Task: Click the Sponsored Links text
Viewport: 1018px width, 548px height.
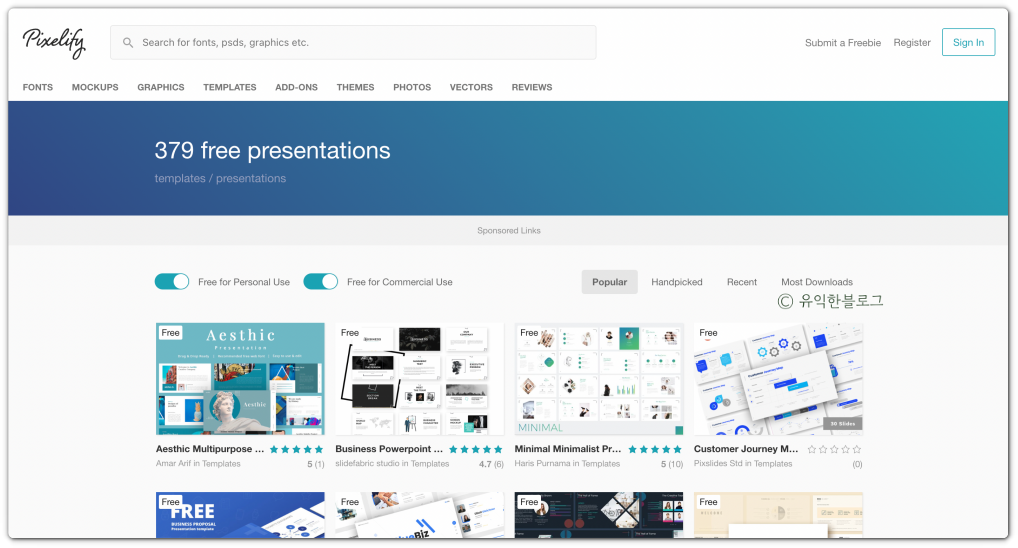Action: tap(508, 230)
